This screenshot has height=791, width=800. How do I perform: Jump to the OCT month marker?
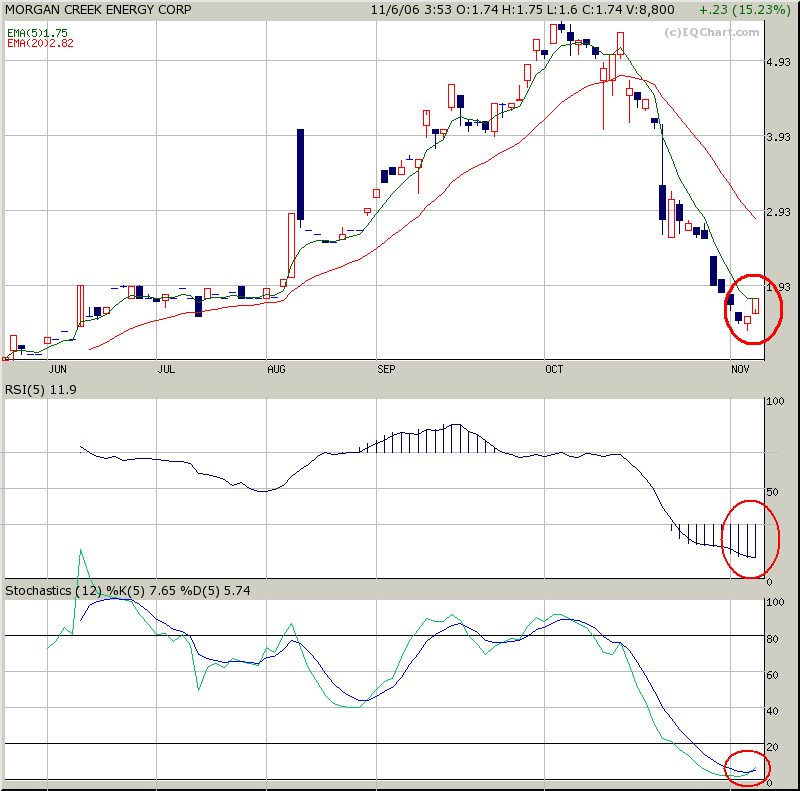[554, 370]
